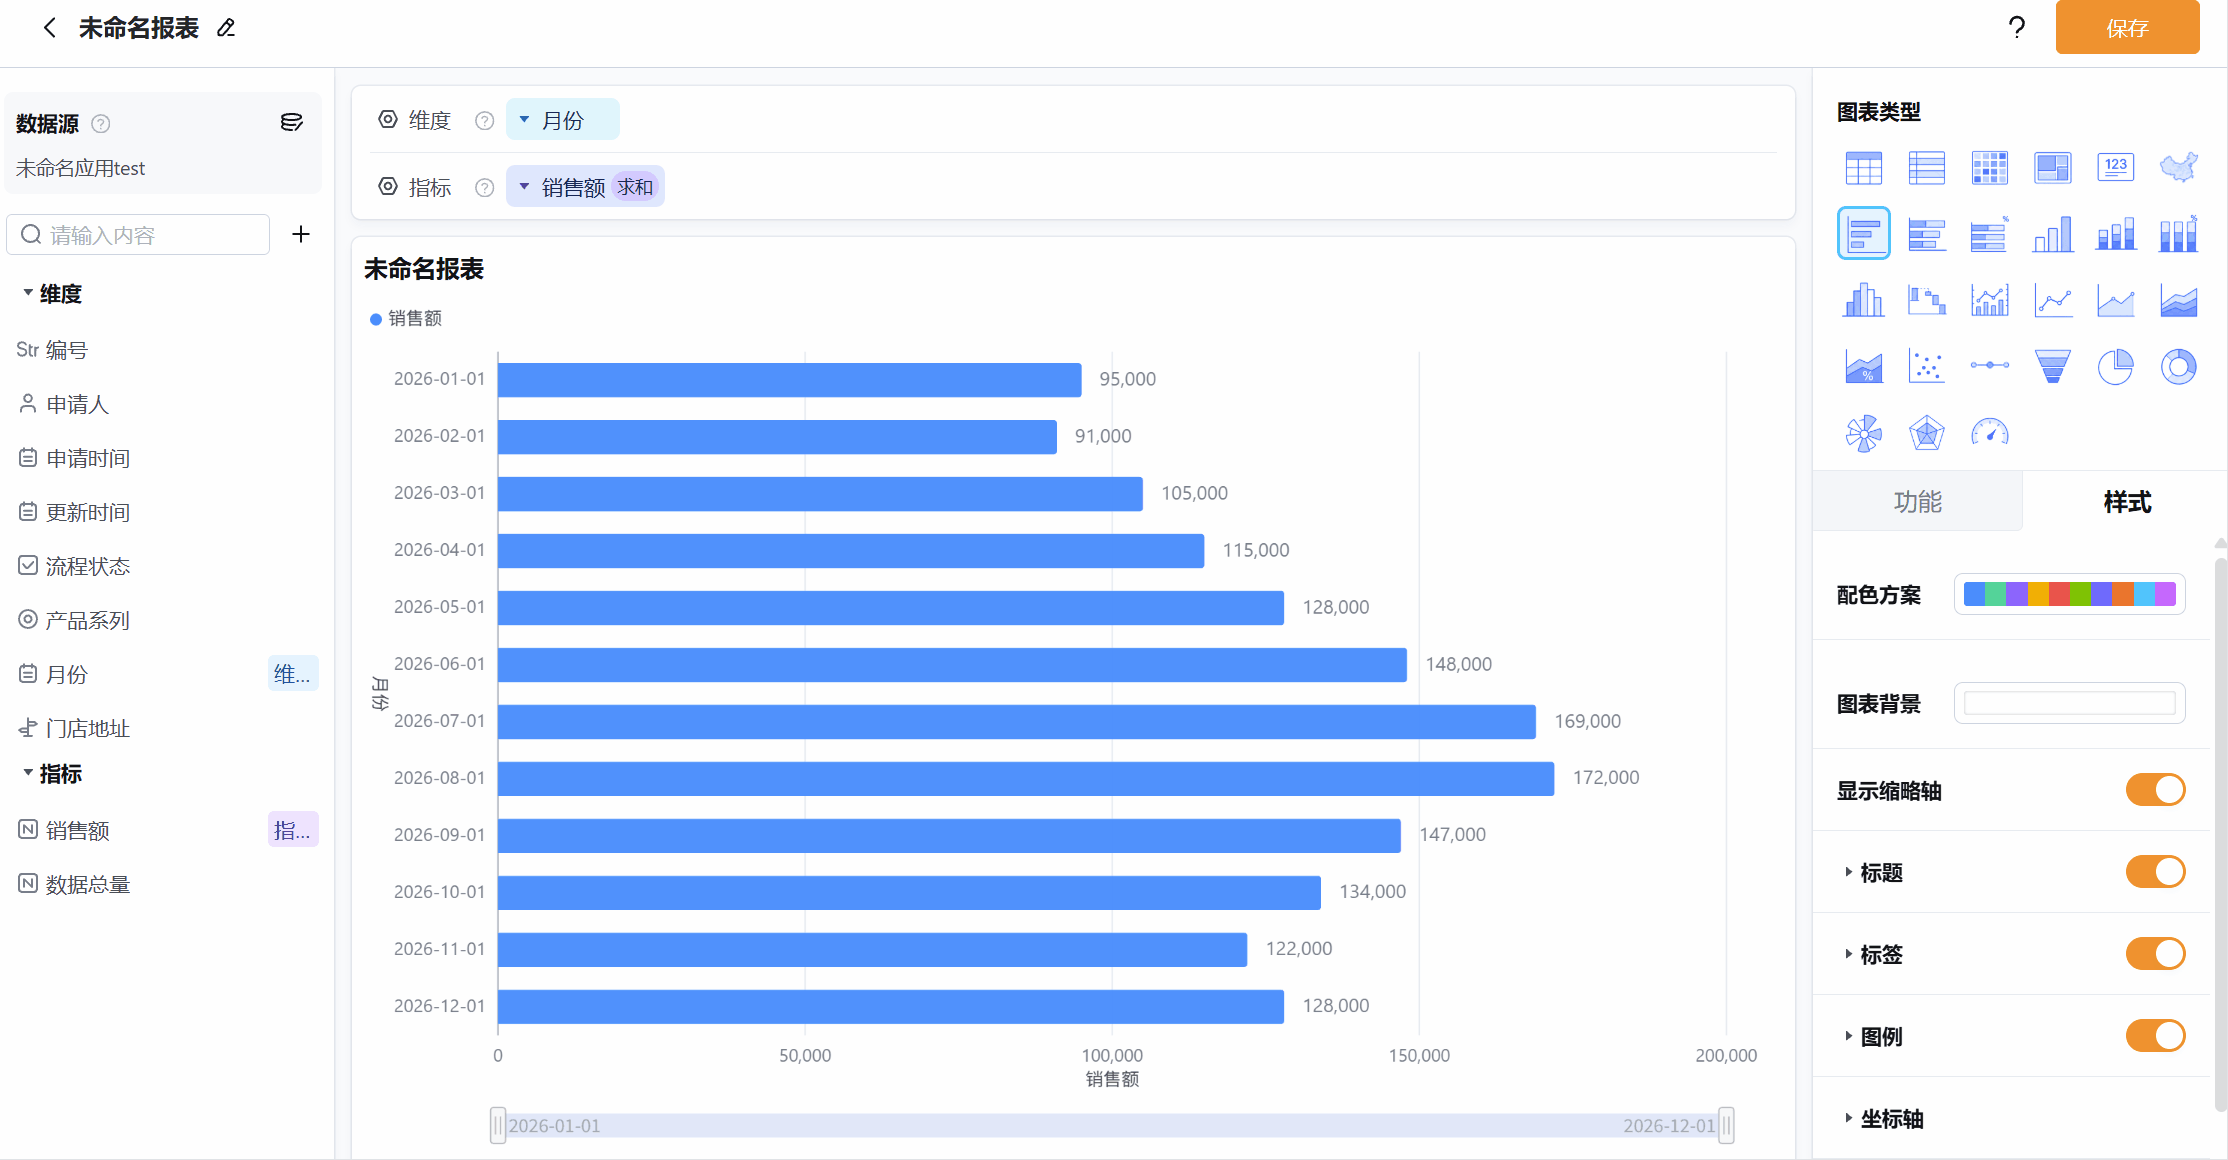Select the pie chart type icon
The image size is (2228, 1160).
[2115, 367]
